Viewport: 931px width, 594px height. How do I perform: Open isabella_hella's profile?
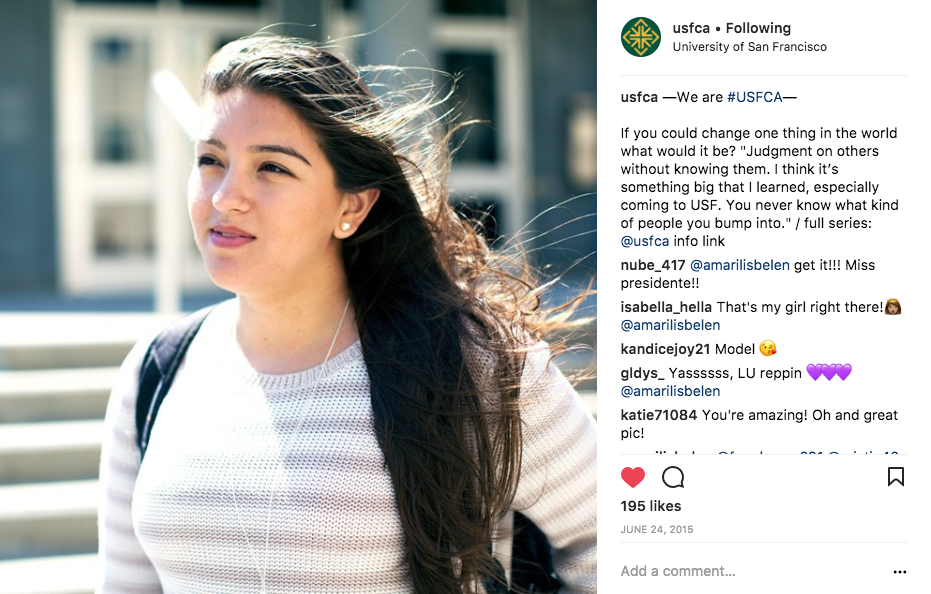[x=666, y=307]
